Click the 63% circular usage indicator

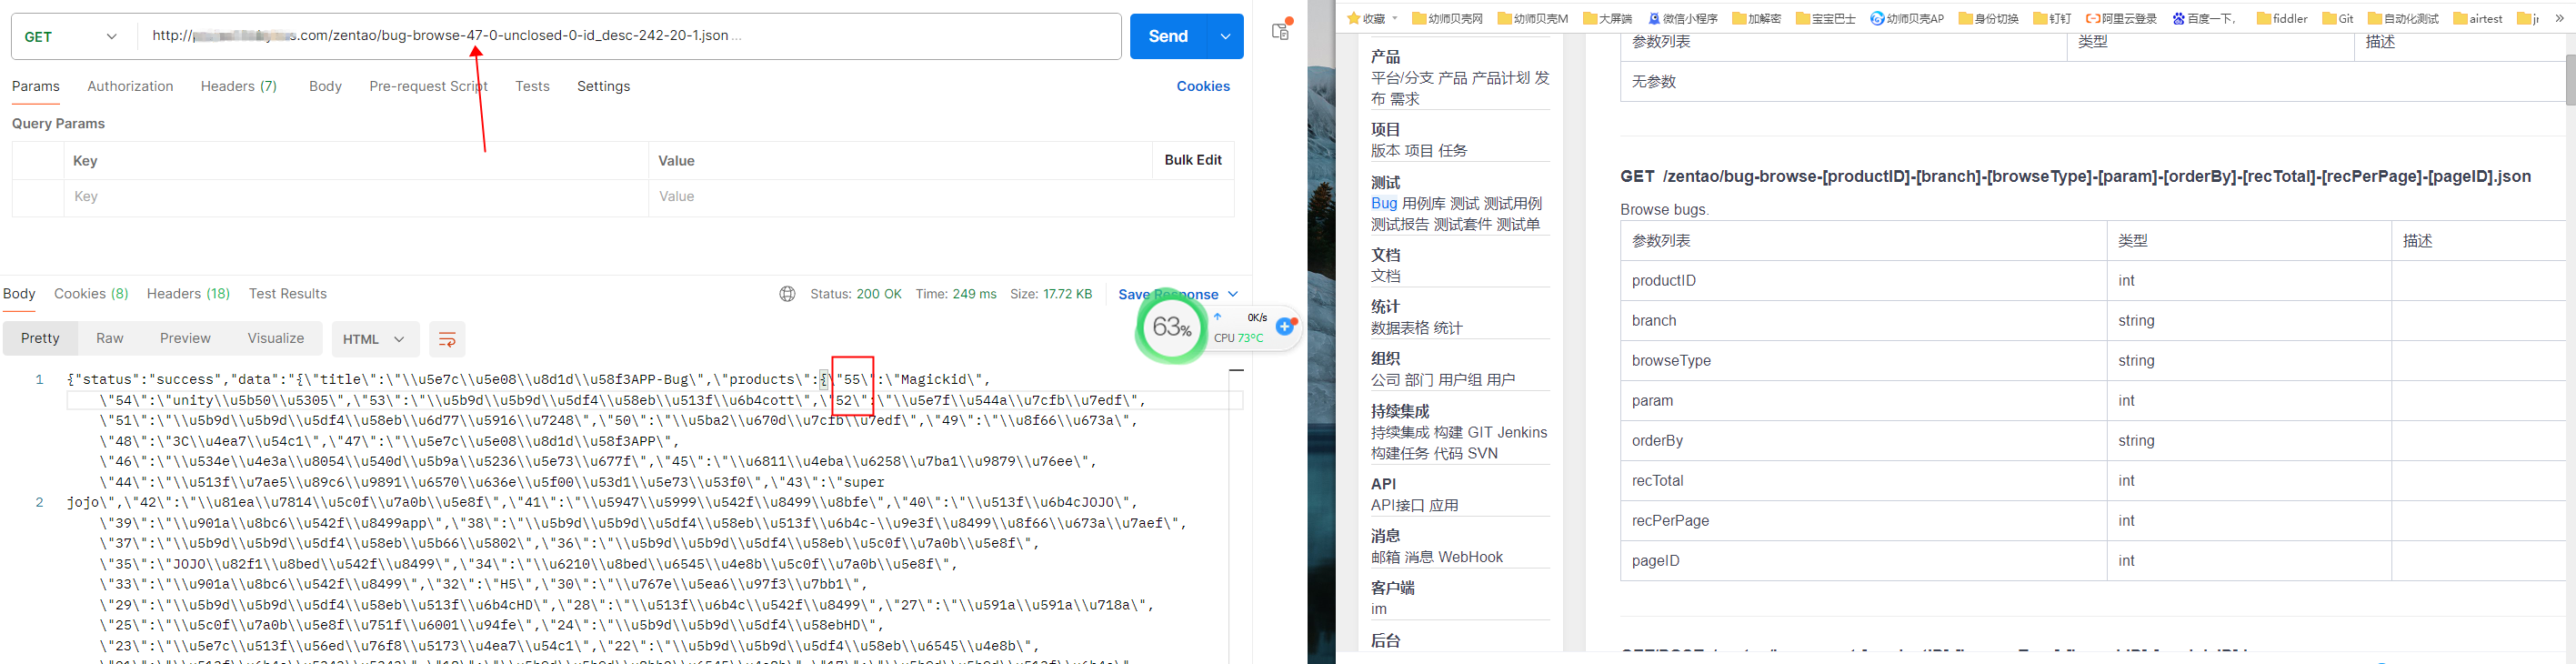pyautogui.click(x=1171, y=327)
